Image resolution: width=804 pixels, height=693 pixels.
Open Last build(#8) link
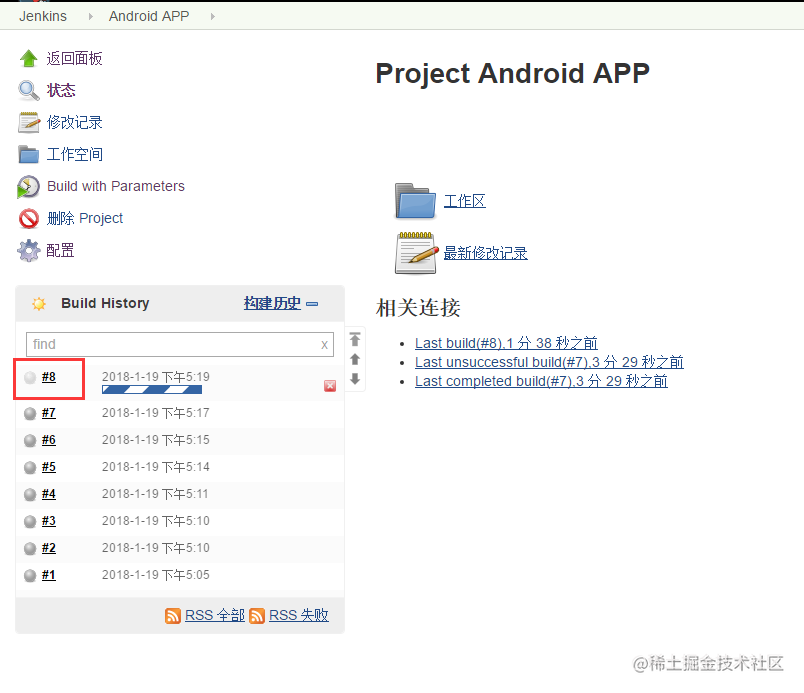point(506,343)
